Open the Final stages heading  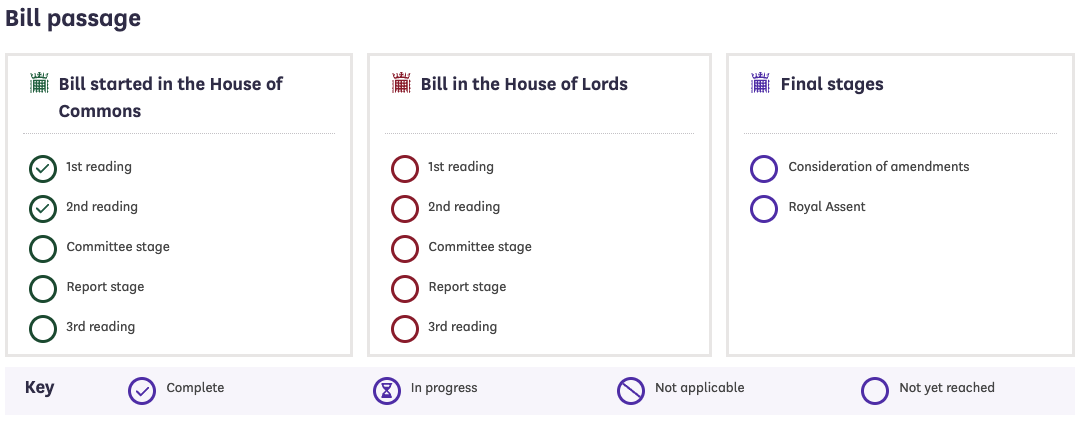[832, 84]
